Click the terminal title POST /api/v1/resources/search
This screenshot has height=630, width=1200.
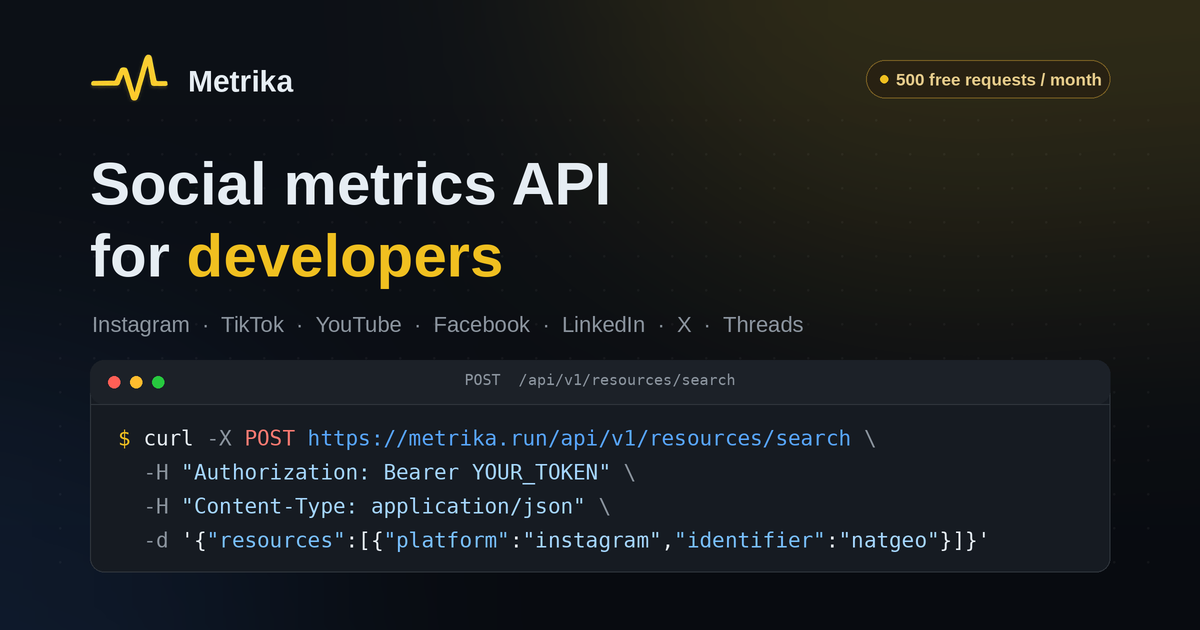coord(600,380)
